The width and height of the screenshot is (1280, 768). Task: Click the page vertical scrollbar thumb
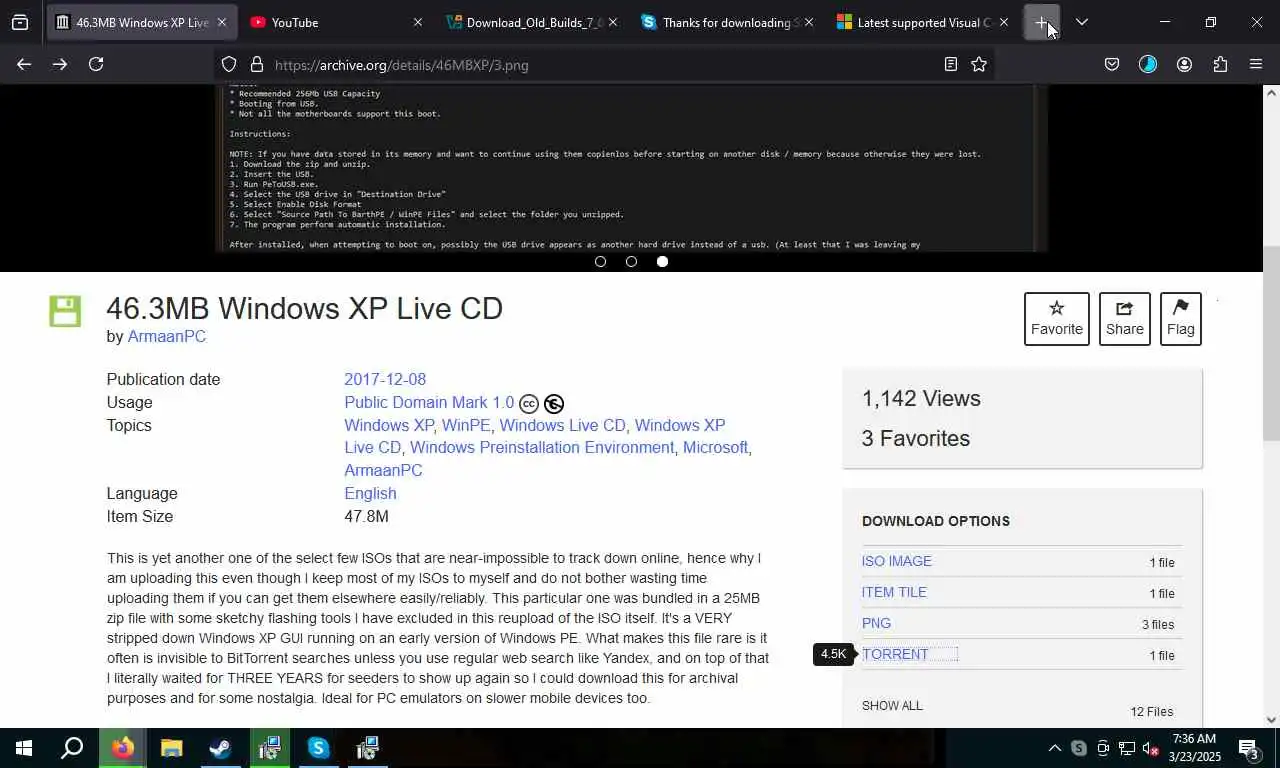click(x=1271, y=342)
